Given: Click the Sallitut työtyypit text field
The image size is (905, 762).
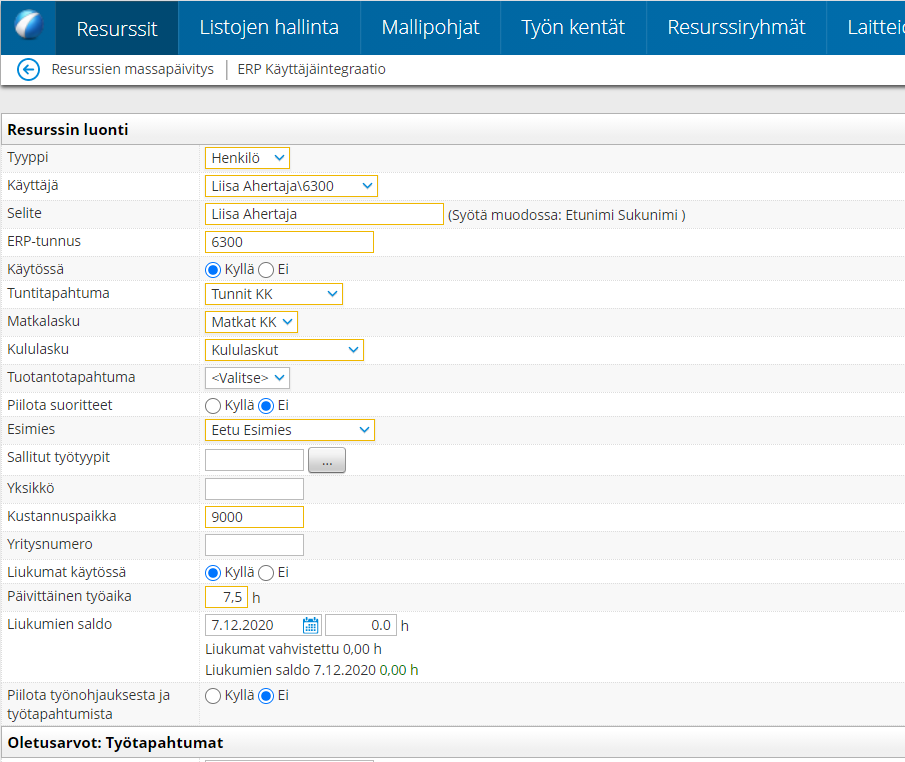Looking at the screenshot, I should click(x=254, y=460).
